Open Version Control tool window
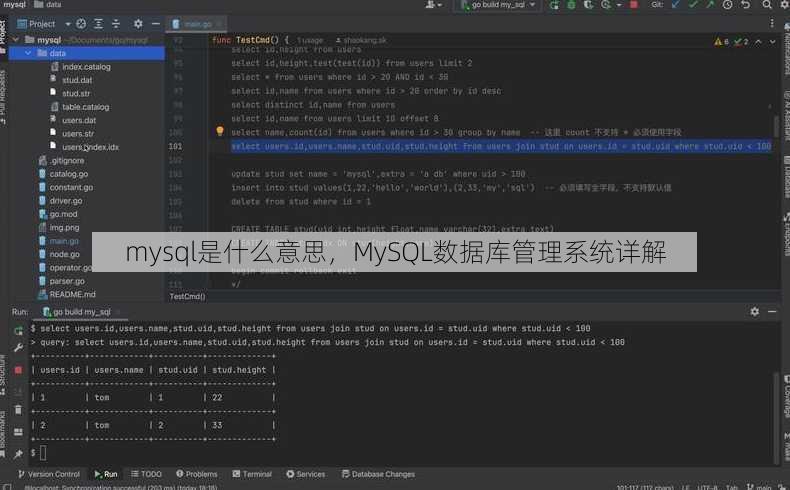 coord(49,474)
